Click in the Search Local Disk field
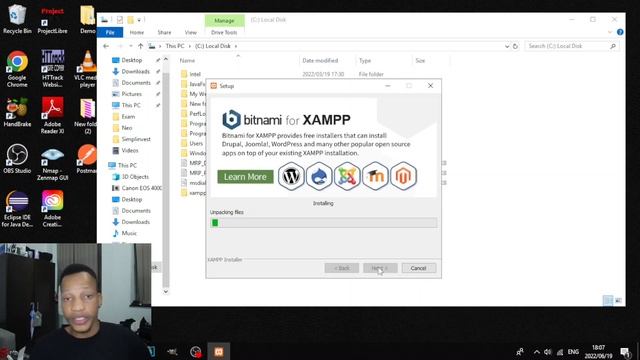 tap(571, 46)
